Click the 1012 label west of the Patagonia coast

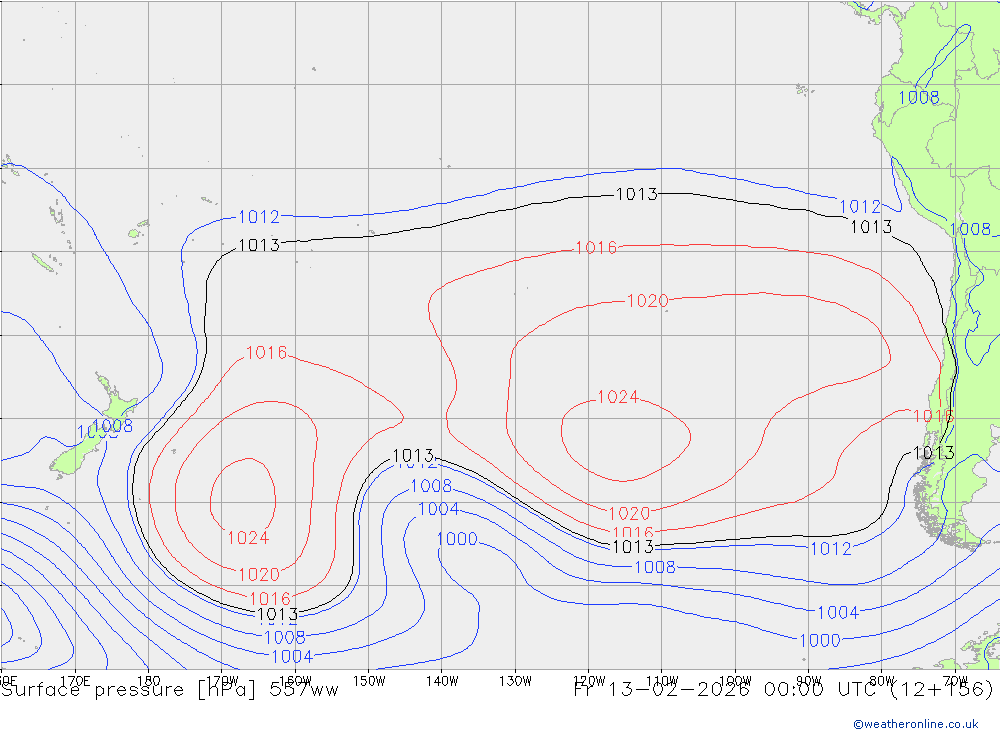(830, 548)
